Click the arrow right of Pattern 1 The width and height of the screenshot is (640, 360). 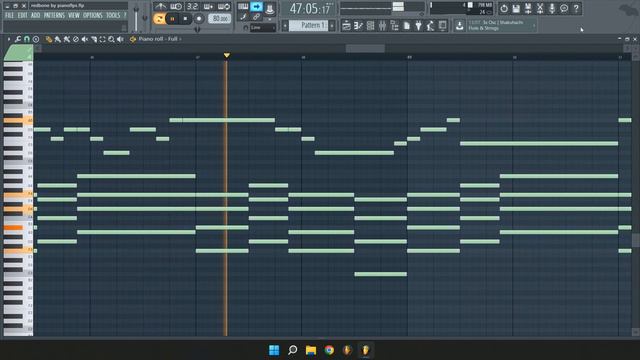pyautogui.click(x=332, y=26)
